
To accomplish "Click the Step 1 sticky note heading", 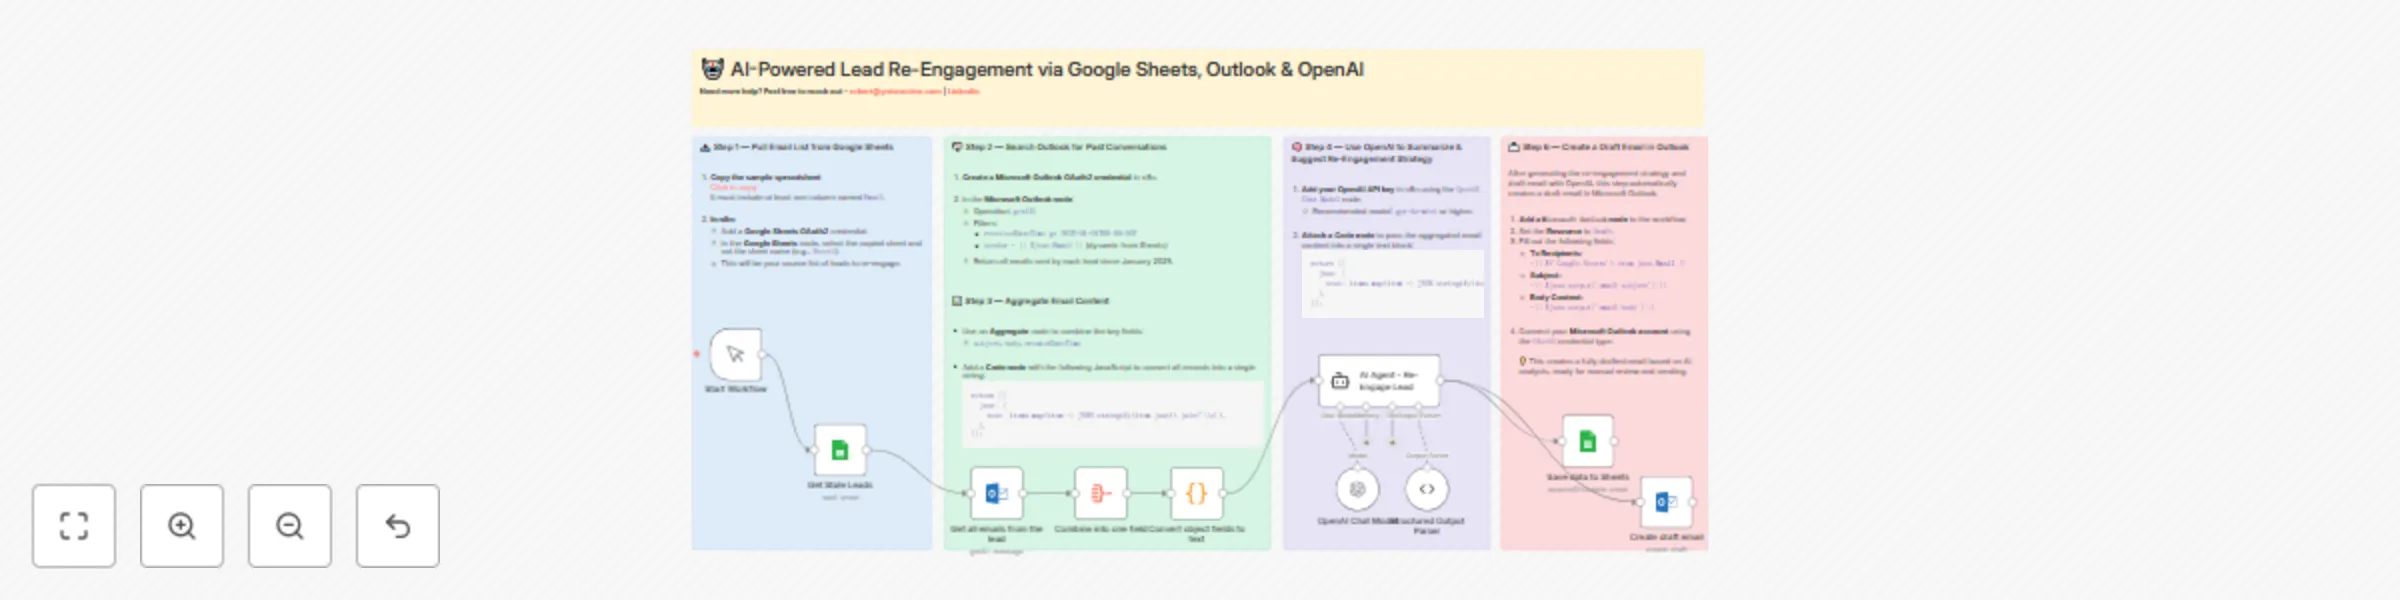I will 797,147.
